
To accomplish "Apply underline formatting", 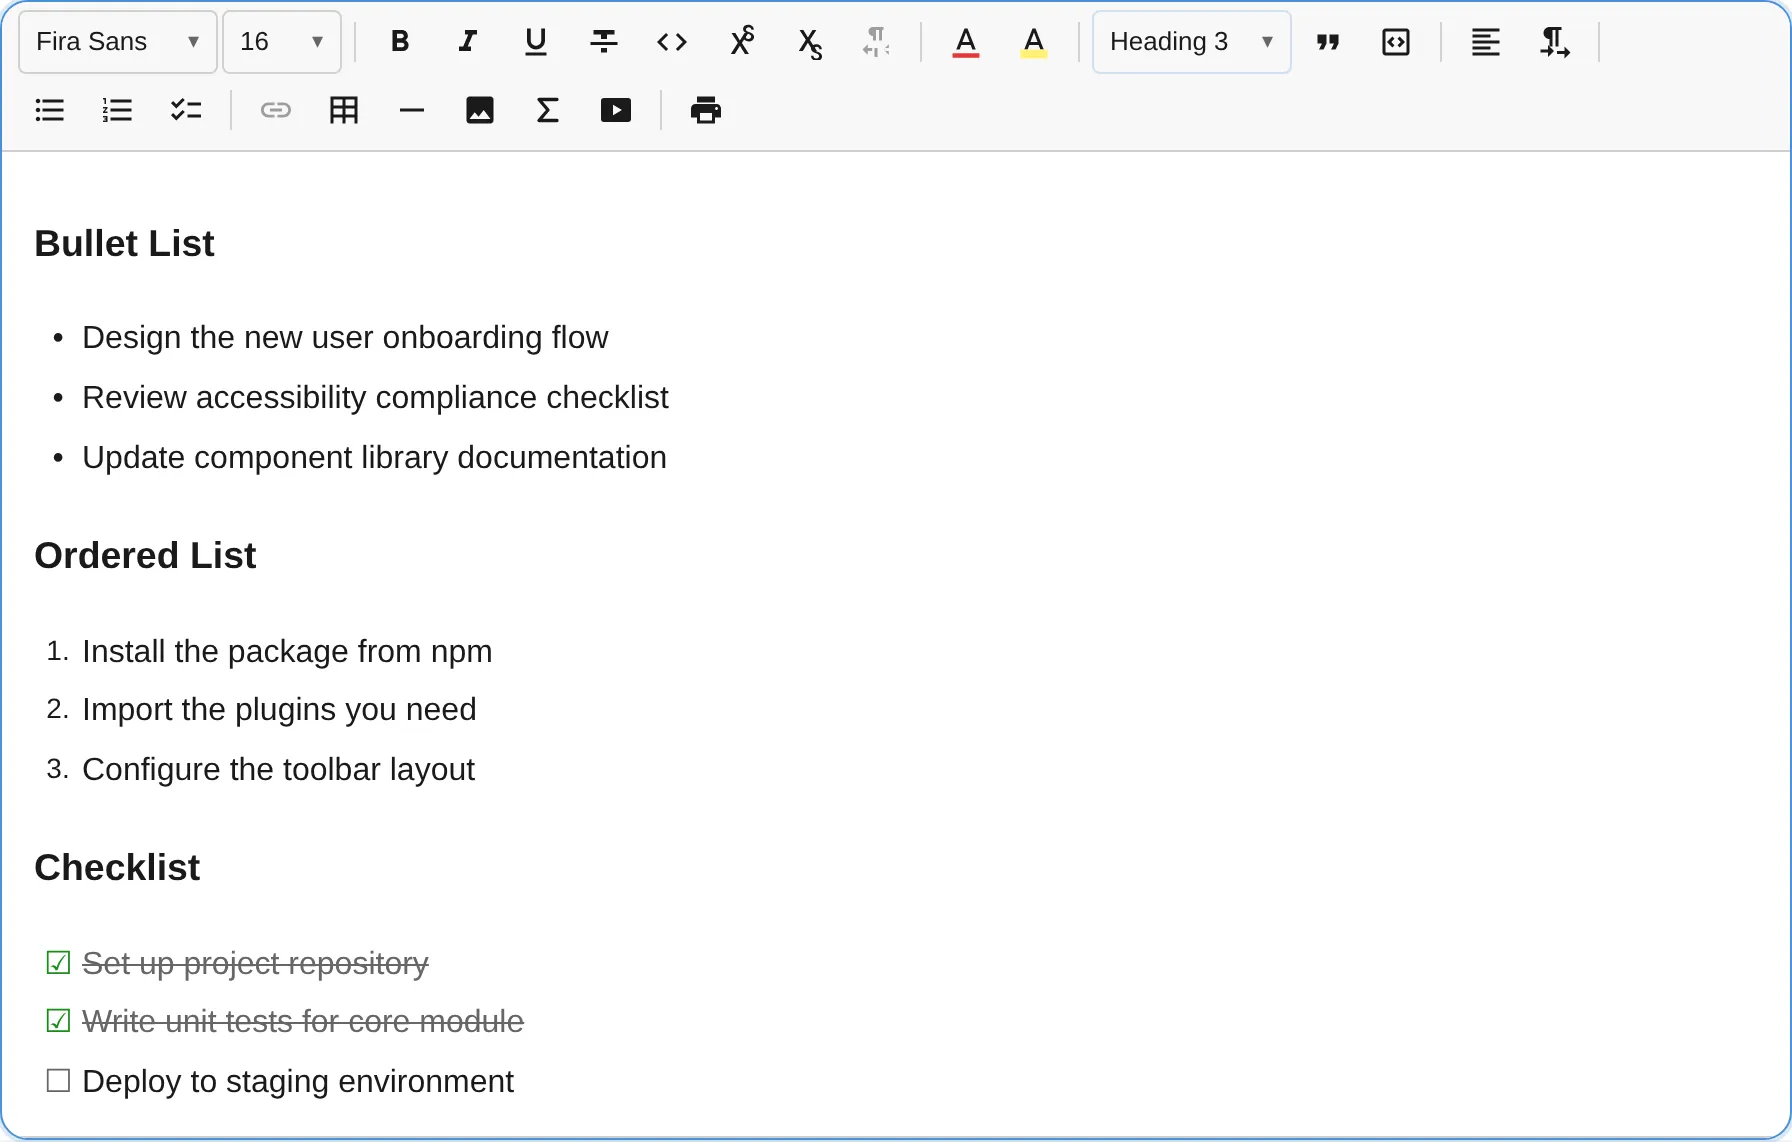I will click(536, 42).
